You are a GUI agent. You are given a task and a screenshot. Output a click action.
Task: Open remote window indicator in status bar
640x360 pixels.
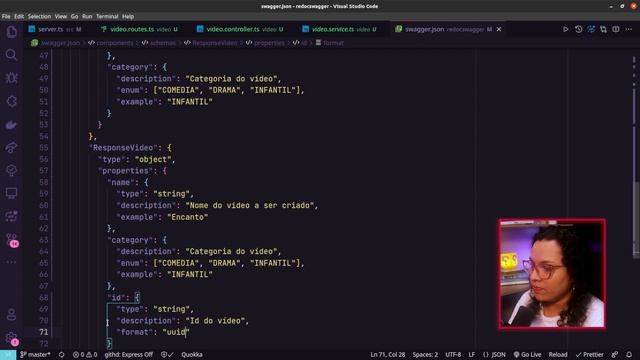coord(8,355)
